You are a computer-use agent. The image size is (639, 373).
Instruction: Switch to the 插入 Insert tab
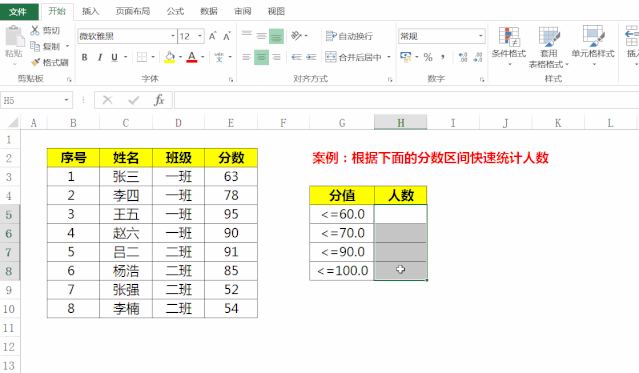[90, 11]
